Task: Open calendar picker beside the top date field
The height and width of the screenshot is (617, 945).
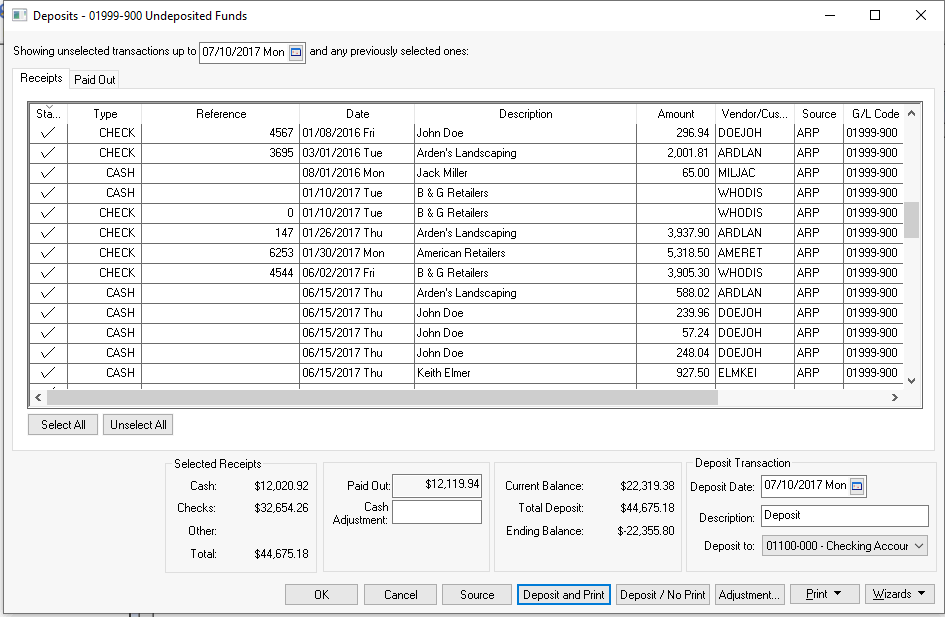Action: [296, 52]
